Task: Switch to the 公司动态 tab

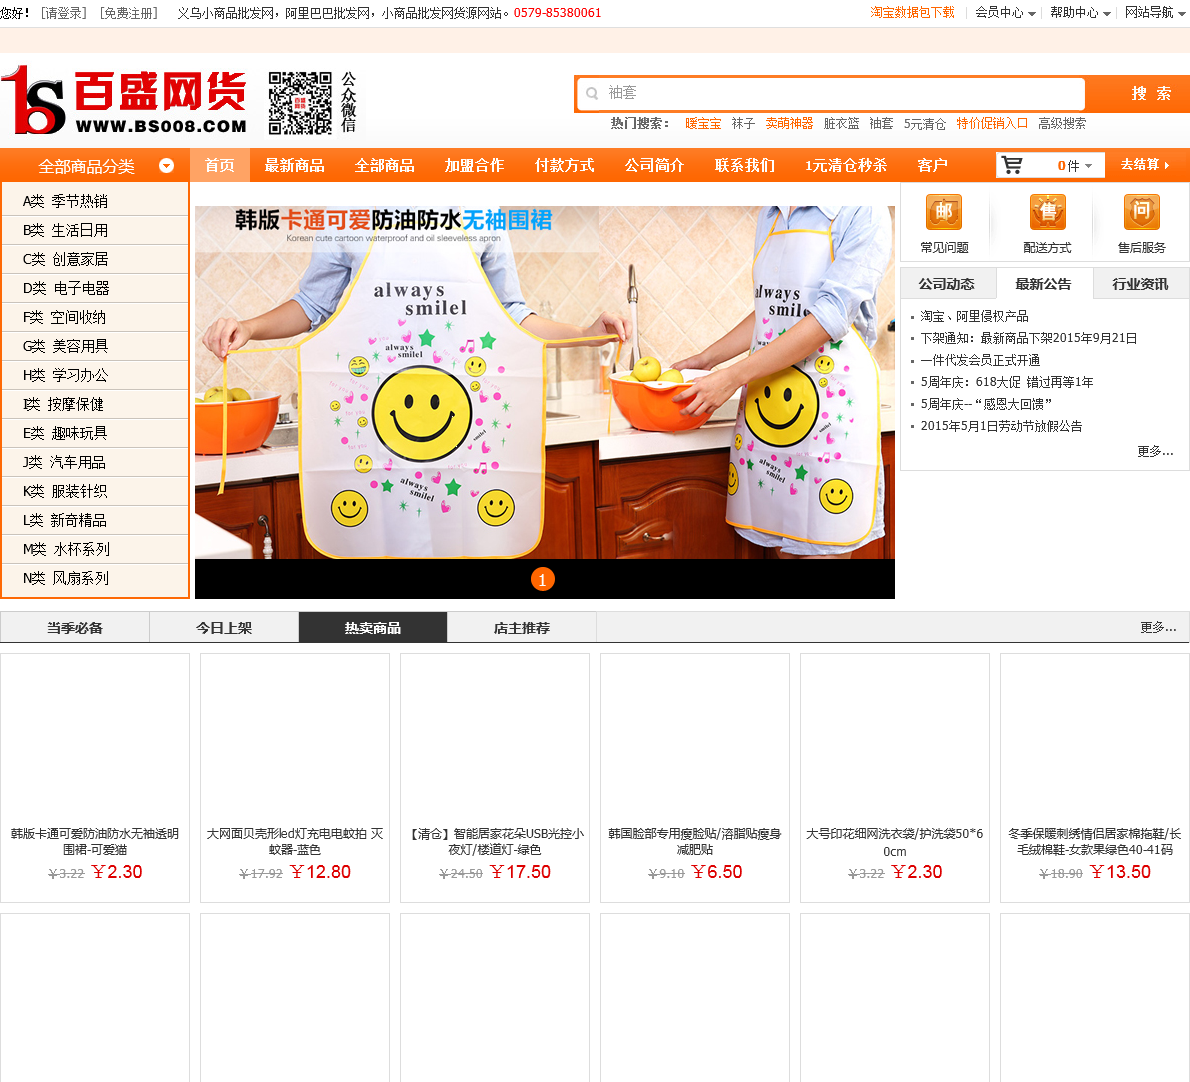Action: 947,284
